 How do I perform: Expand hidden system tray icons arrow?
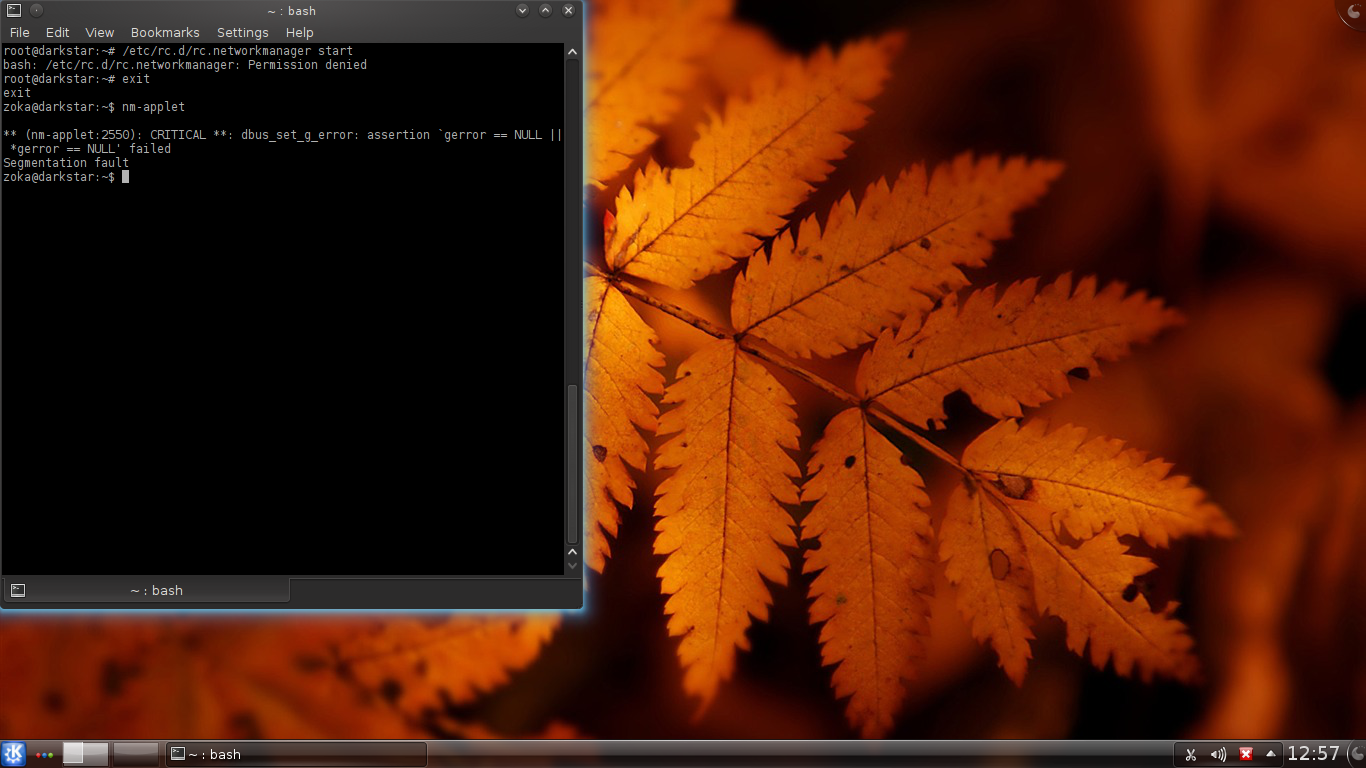coord(1271,754)
